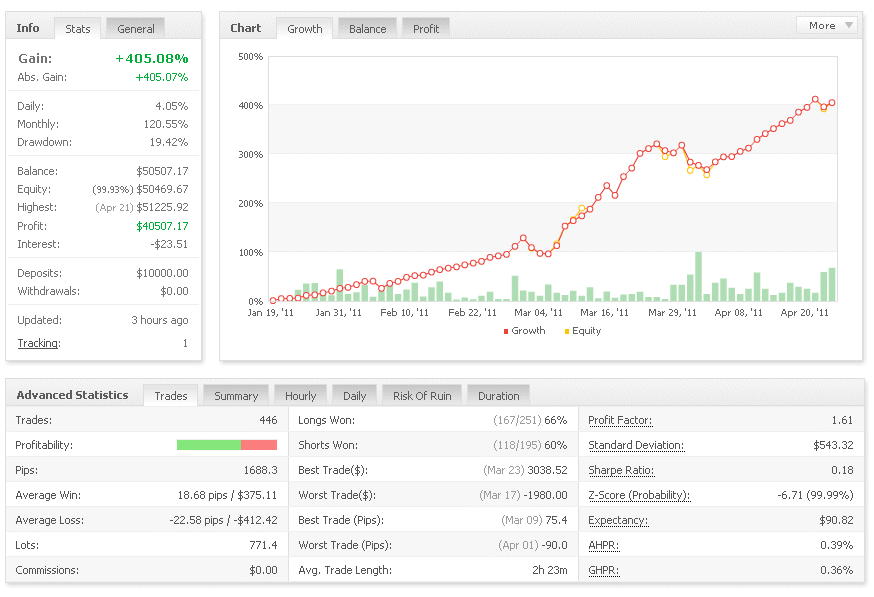The width and height of the screenshot is (874, 597).
Task: Open the Hourly statistics tab
Action: click(300, 396)
